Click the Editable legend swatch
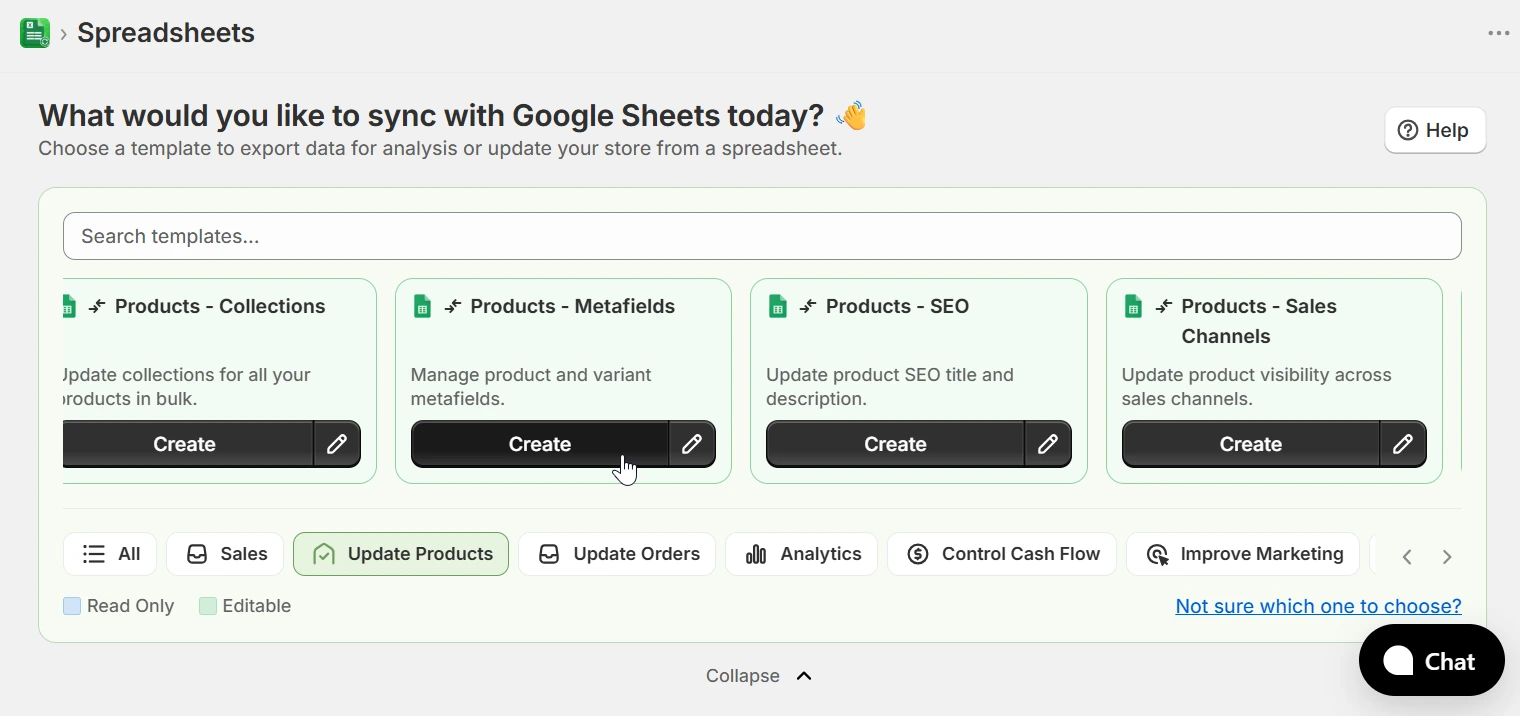 (208, 606)
